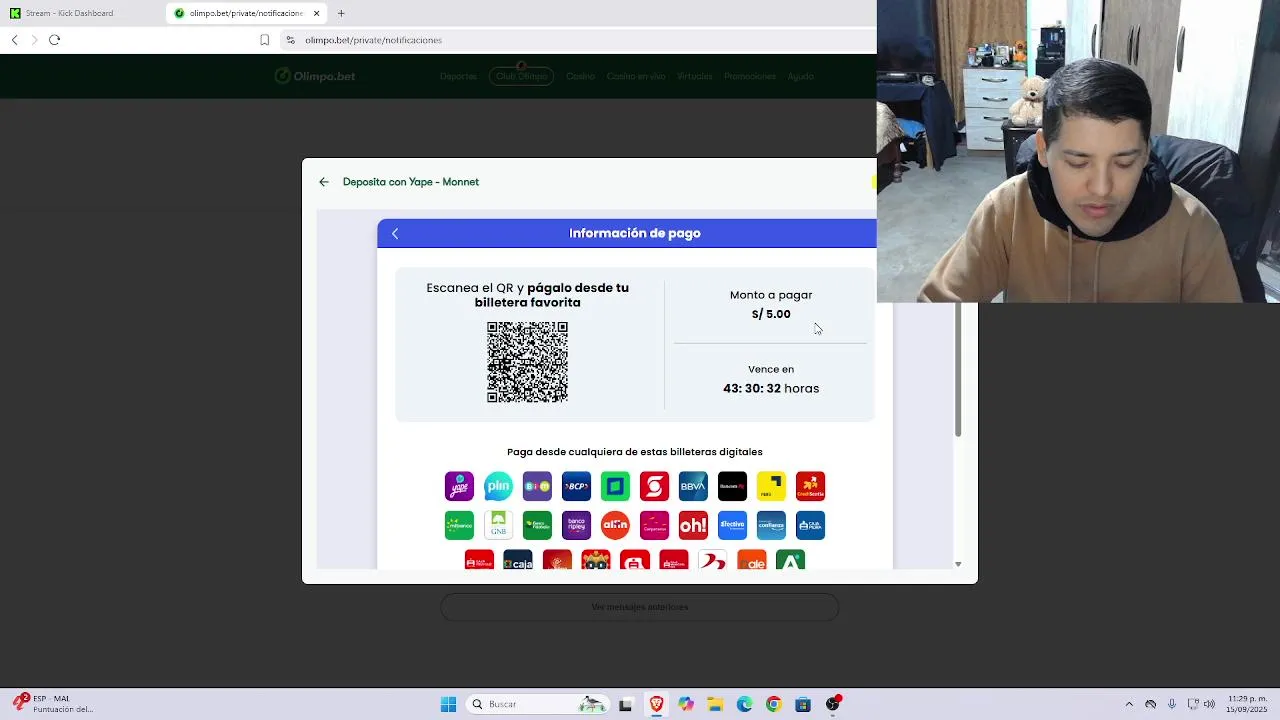Open the Club Olimpo menu item
The width and height of the screenshot is (1280, 720).
[x=521, y=76]
